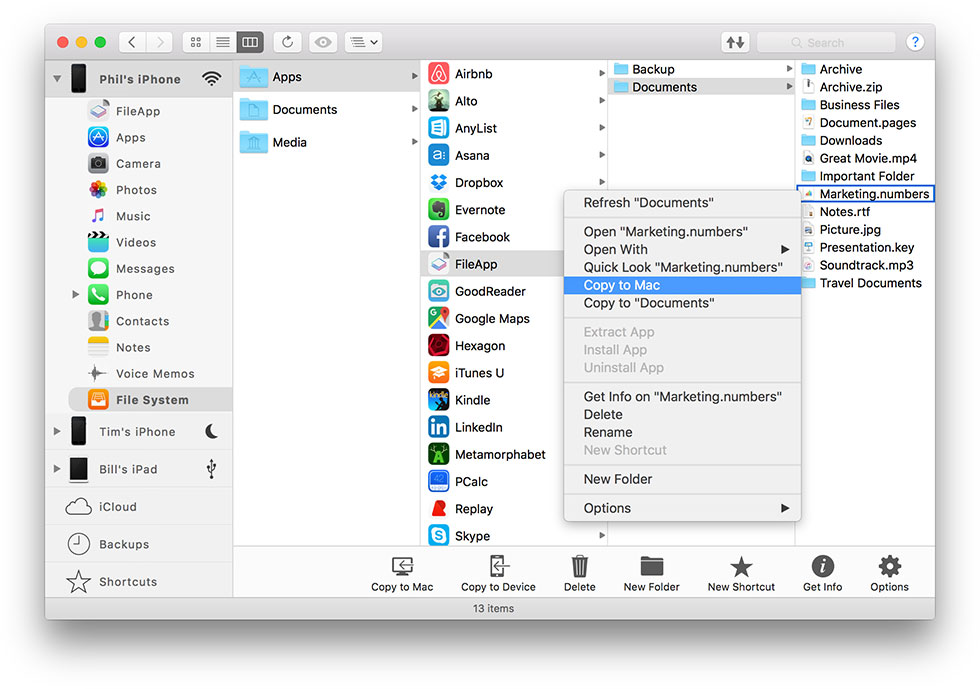Expand Tim's iPhone in sidebar
The image size is (980, 689).
[x=56, y=432]
